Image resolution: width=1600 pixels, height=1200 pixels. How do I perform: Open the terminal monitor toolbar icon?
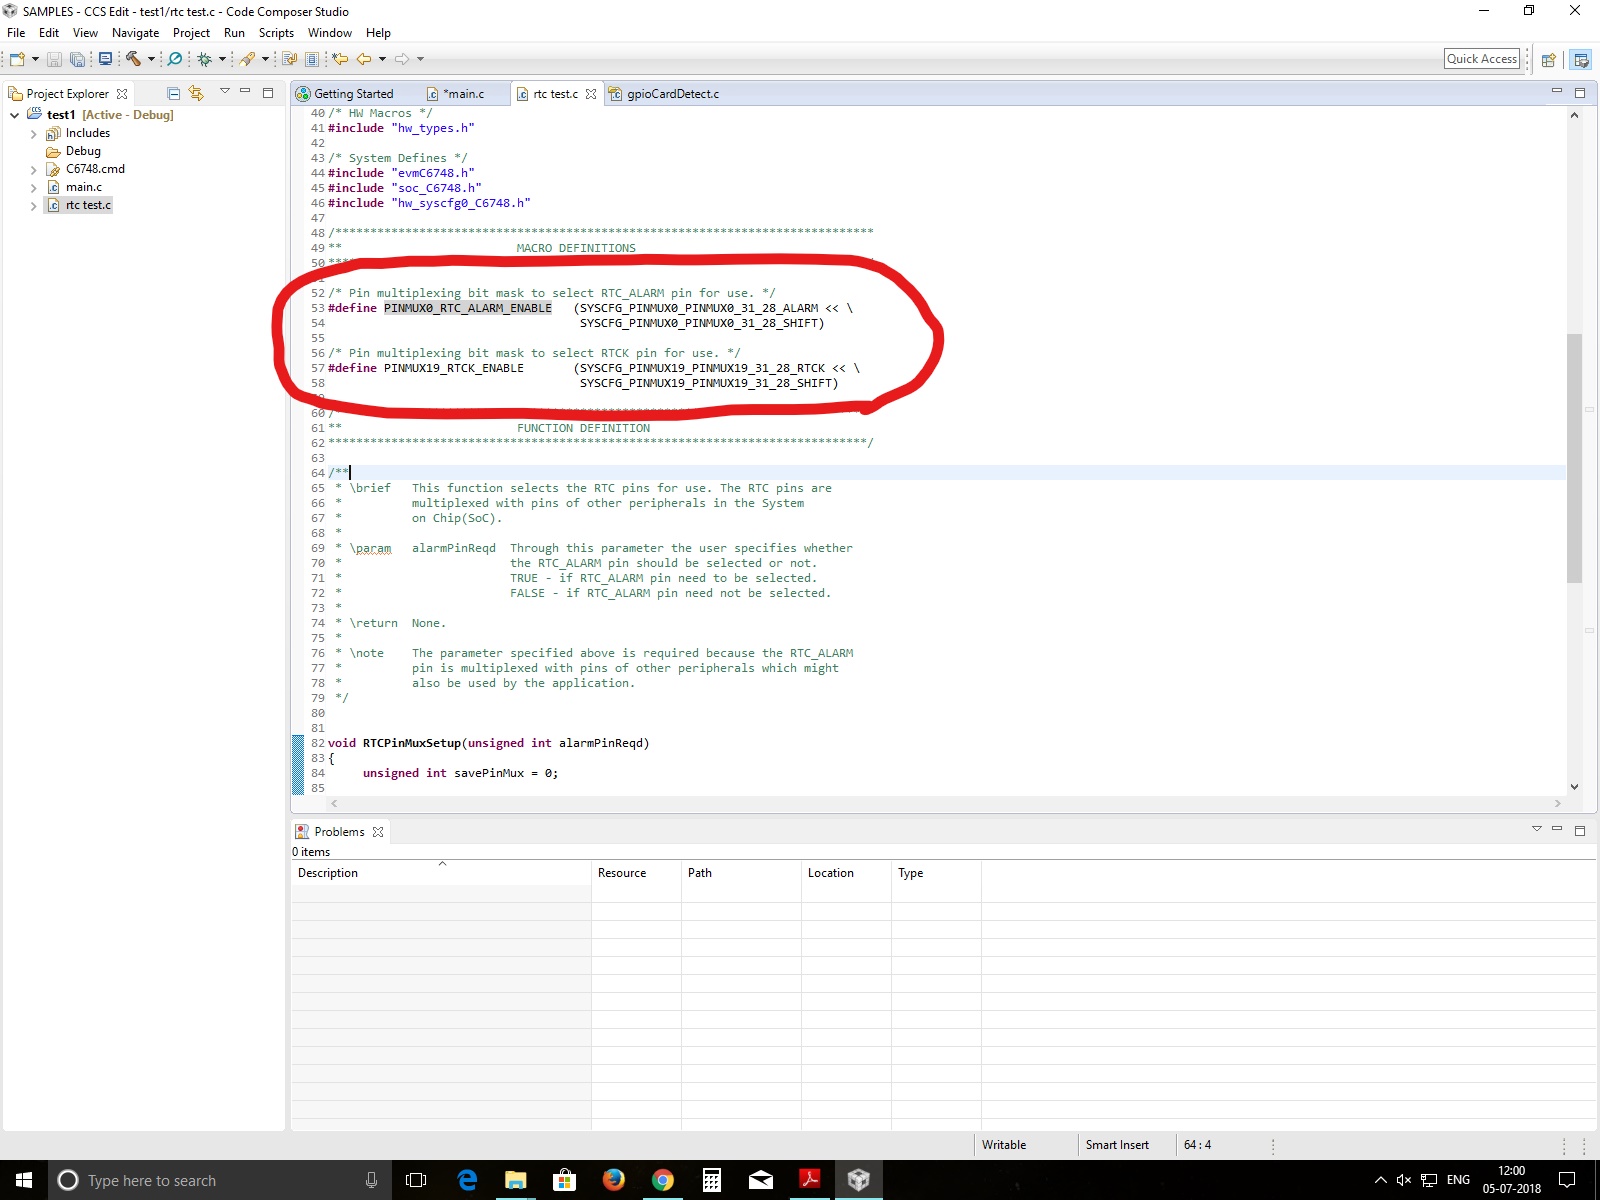point(105,59)
